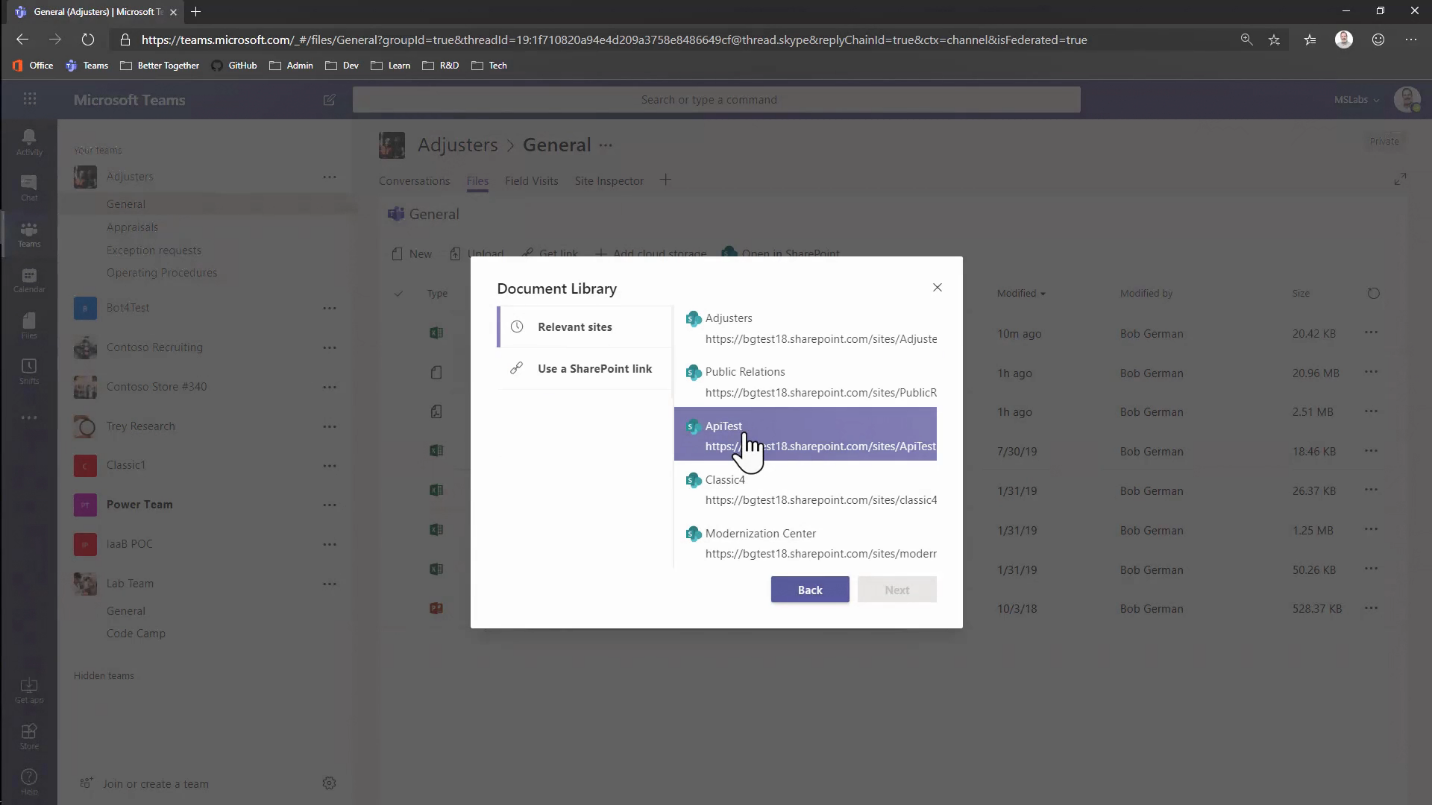This screenshot has height=805, width=1432.
Task: Sort by the Modified column header
Action: coord(1021,294)
